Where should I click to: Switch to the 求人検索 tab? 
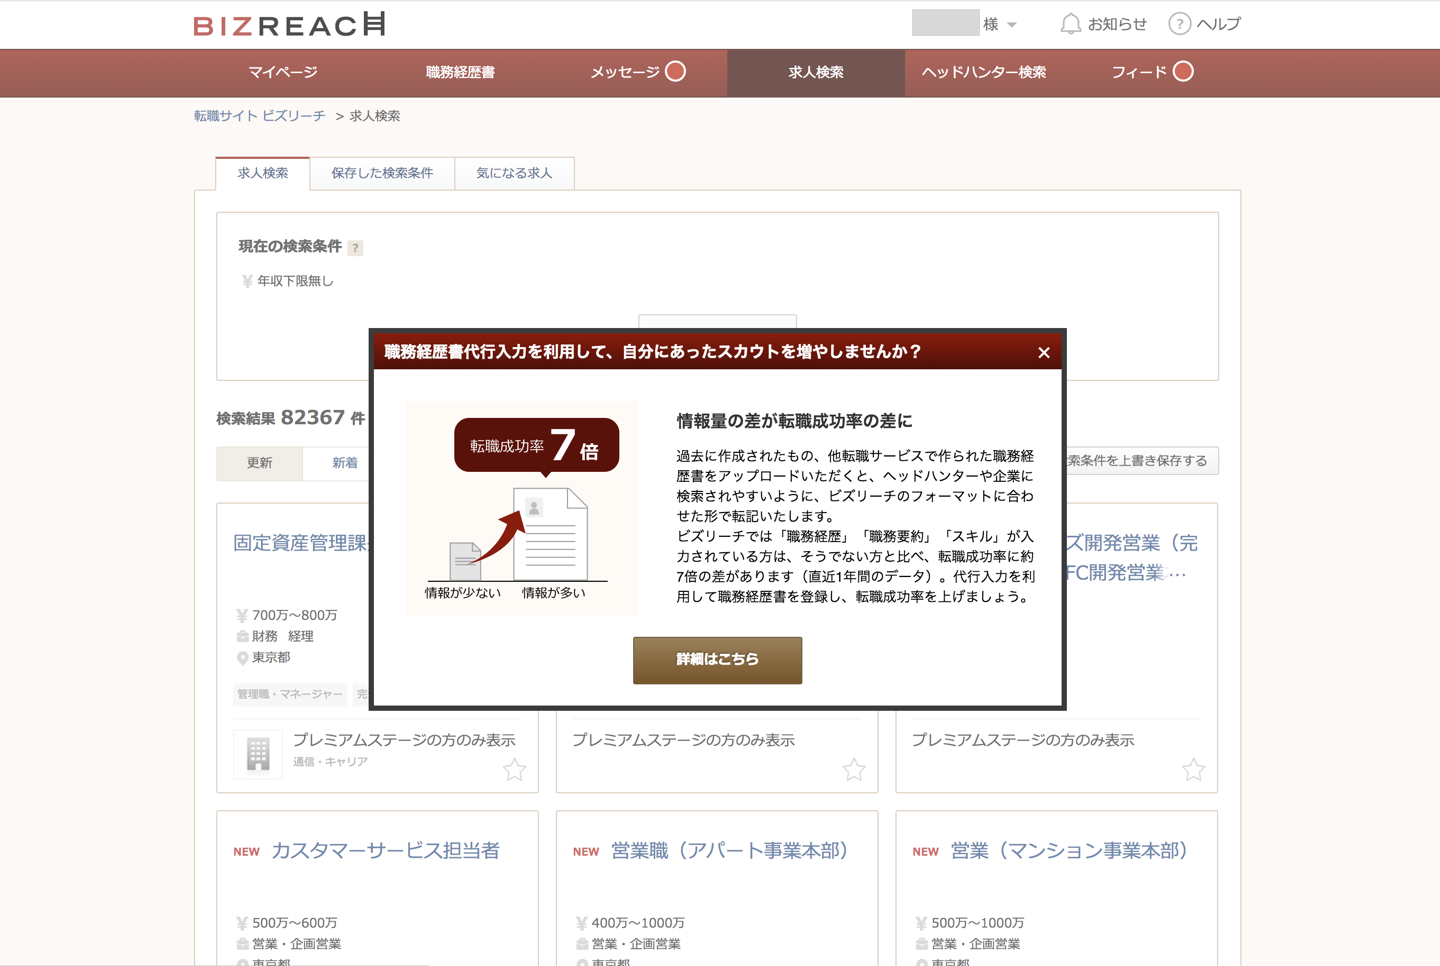[263, 173]
